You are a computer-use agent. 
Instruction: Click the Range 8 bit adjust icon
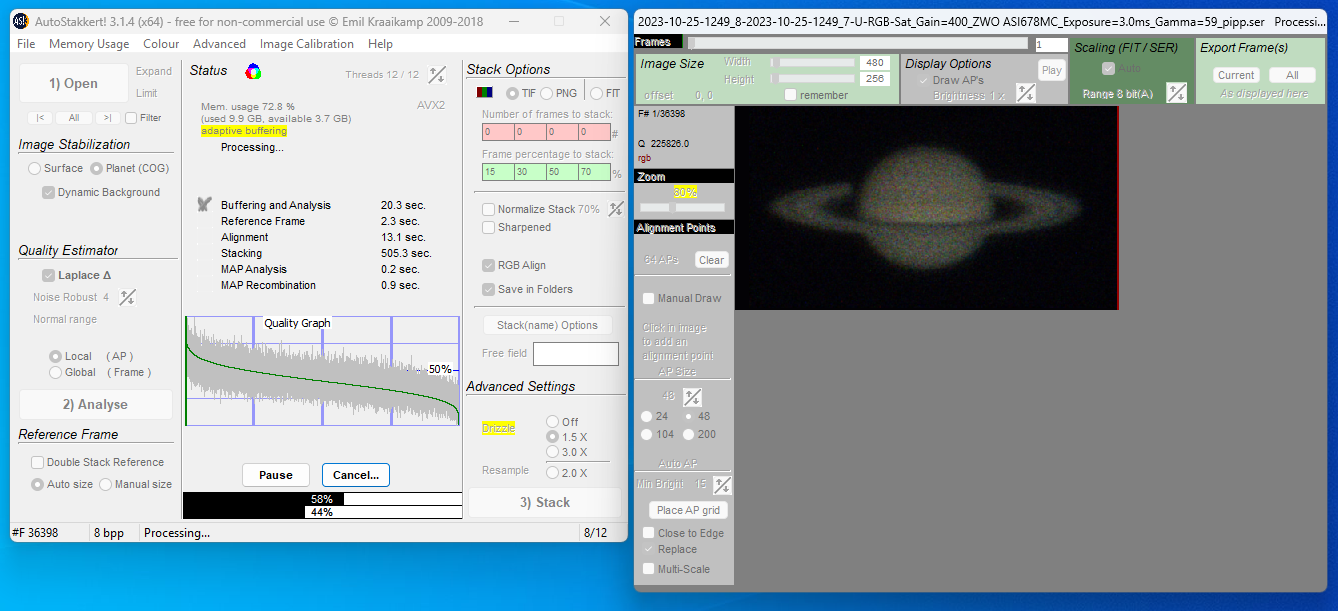coord(1177,93)
